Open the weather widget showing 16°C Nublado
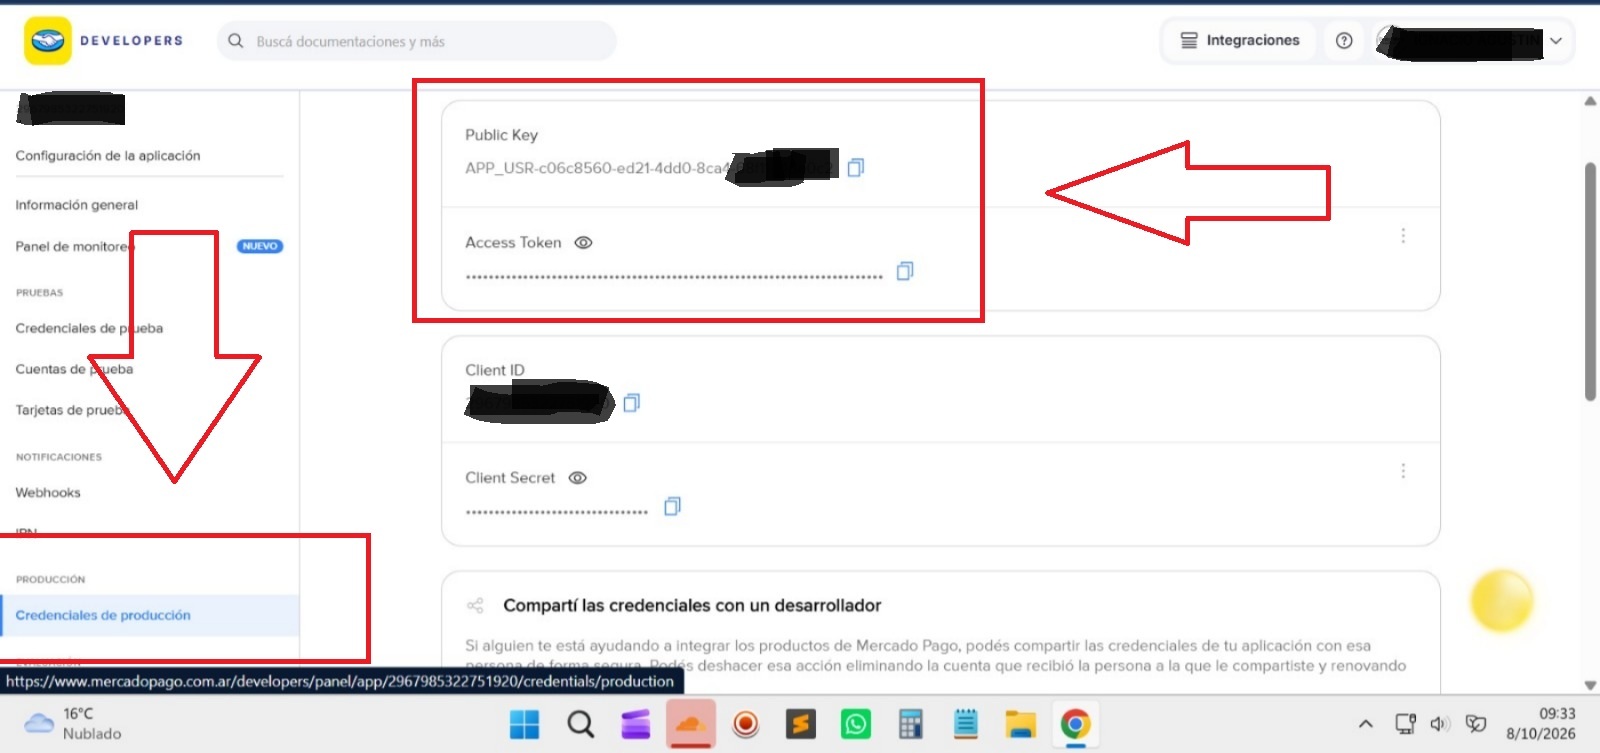The height and width of the screenshot is (753, 1600). (x=72, y=724)
